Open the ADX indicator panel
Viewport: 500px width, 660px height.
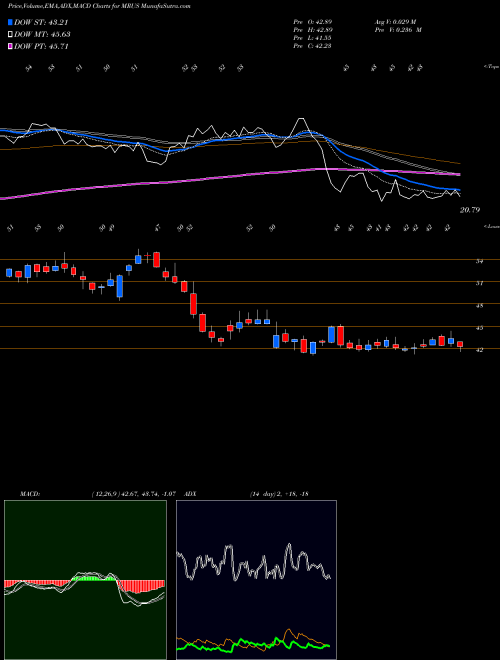coord(256,580)
